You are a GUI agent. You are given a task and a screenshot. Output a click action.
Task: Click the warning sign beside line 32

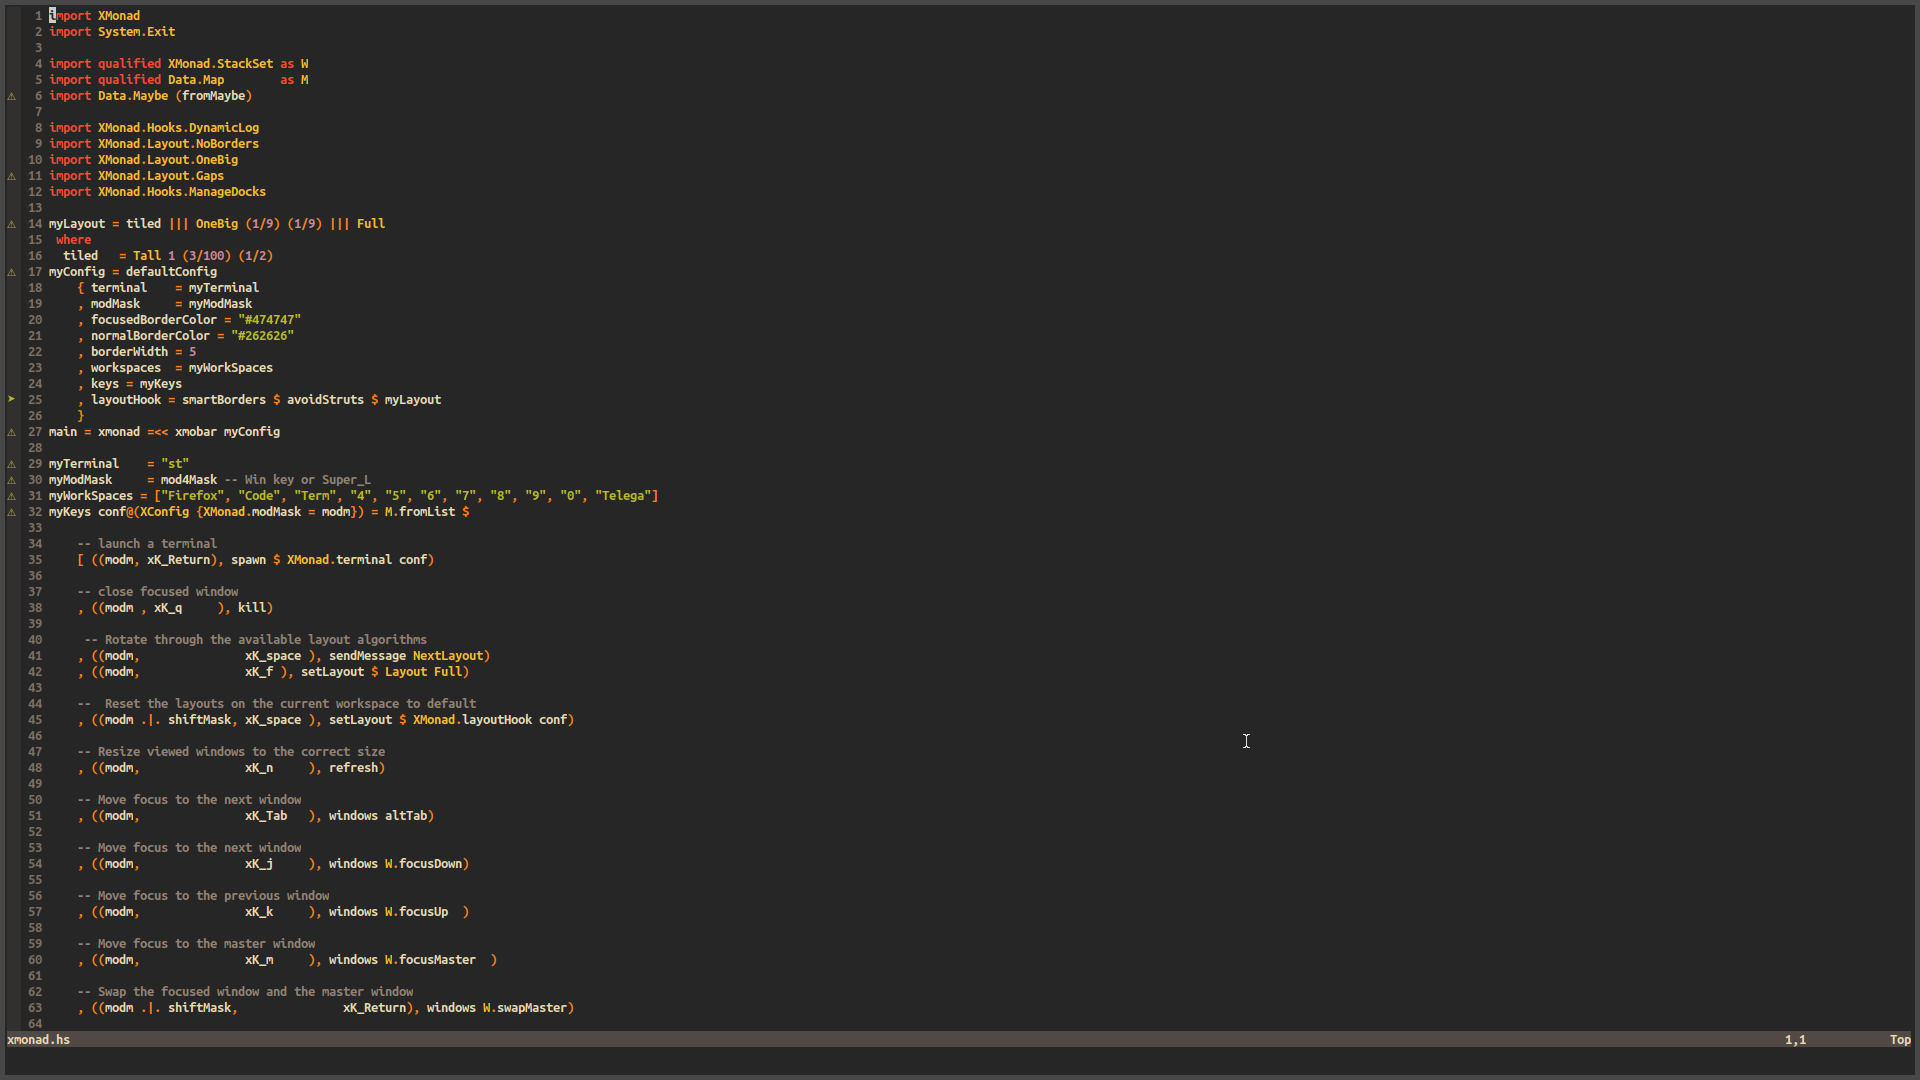click(x=12, y=512)
